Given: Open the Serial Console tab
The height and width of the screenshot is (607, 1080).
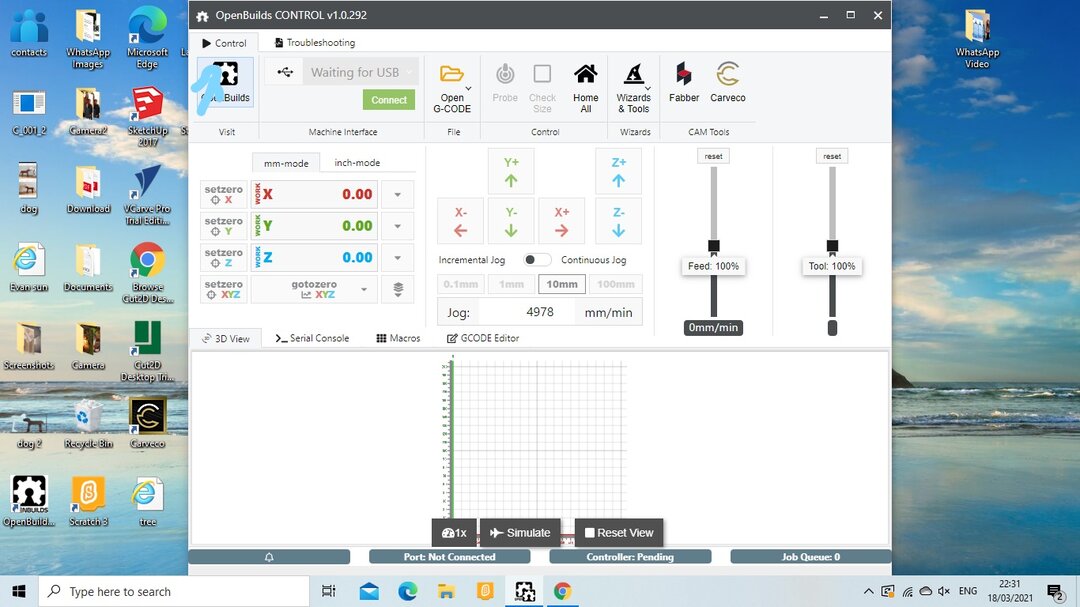Looking at the screenshot, I should point(312,338).
